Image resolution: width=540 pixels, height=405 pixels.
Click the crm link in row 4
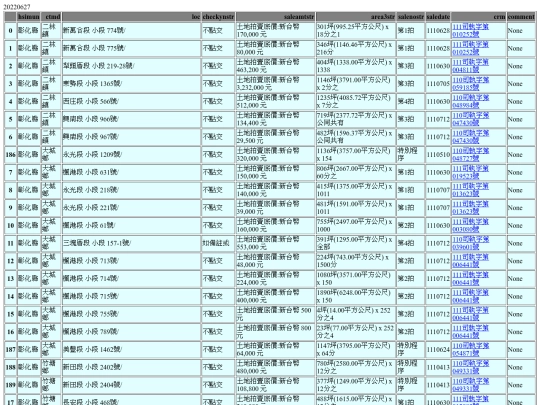tap(470, 102)
